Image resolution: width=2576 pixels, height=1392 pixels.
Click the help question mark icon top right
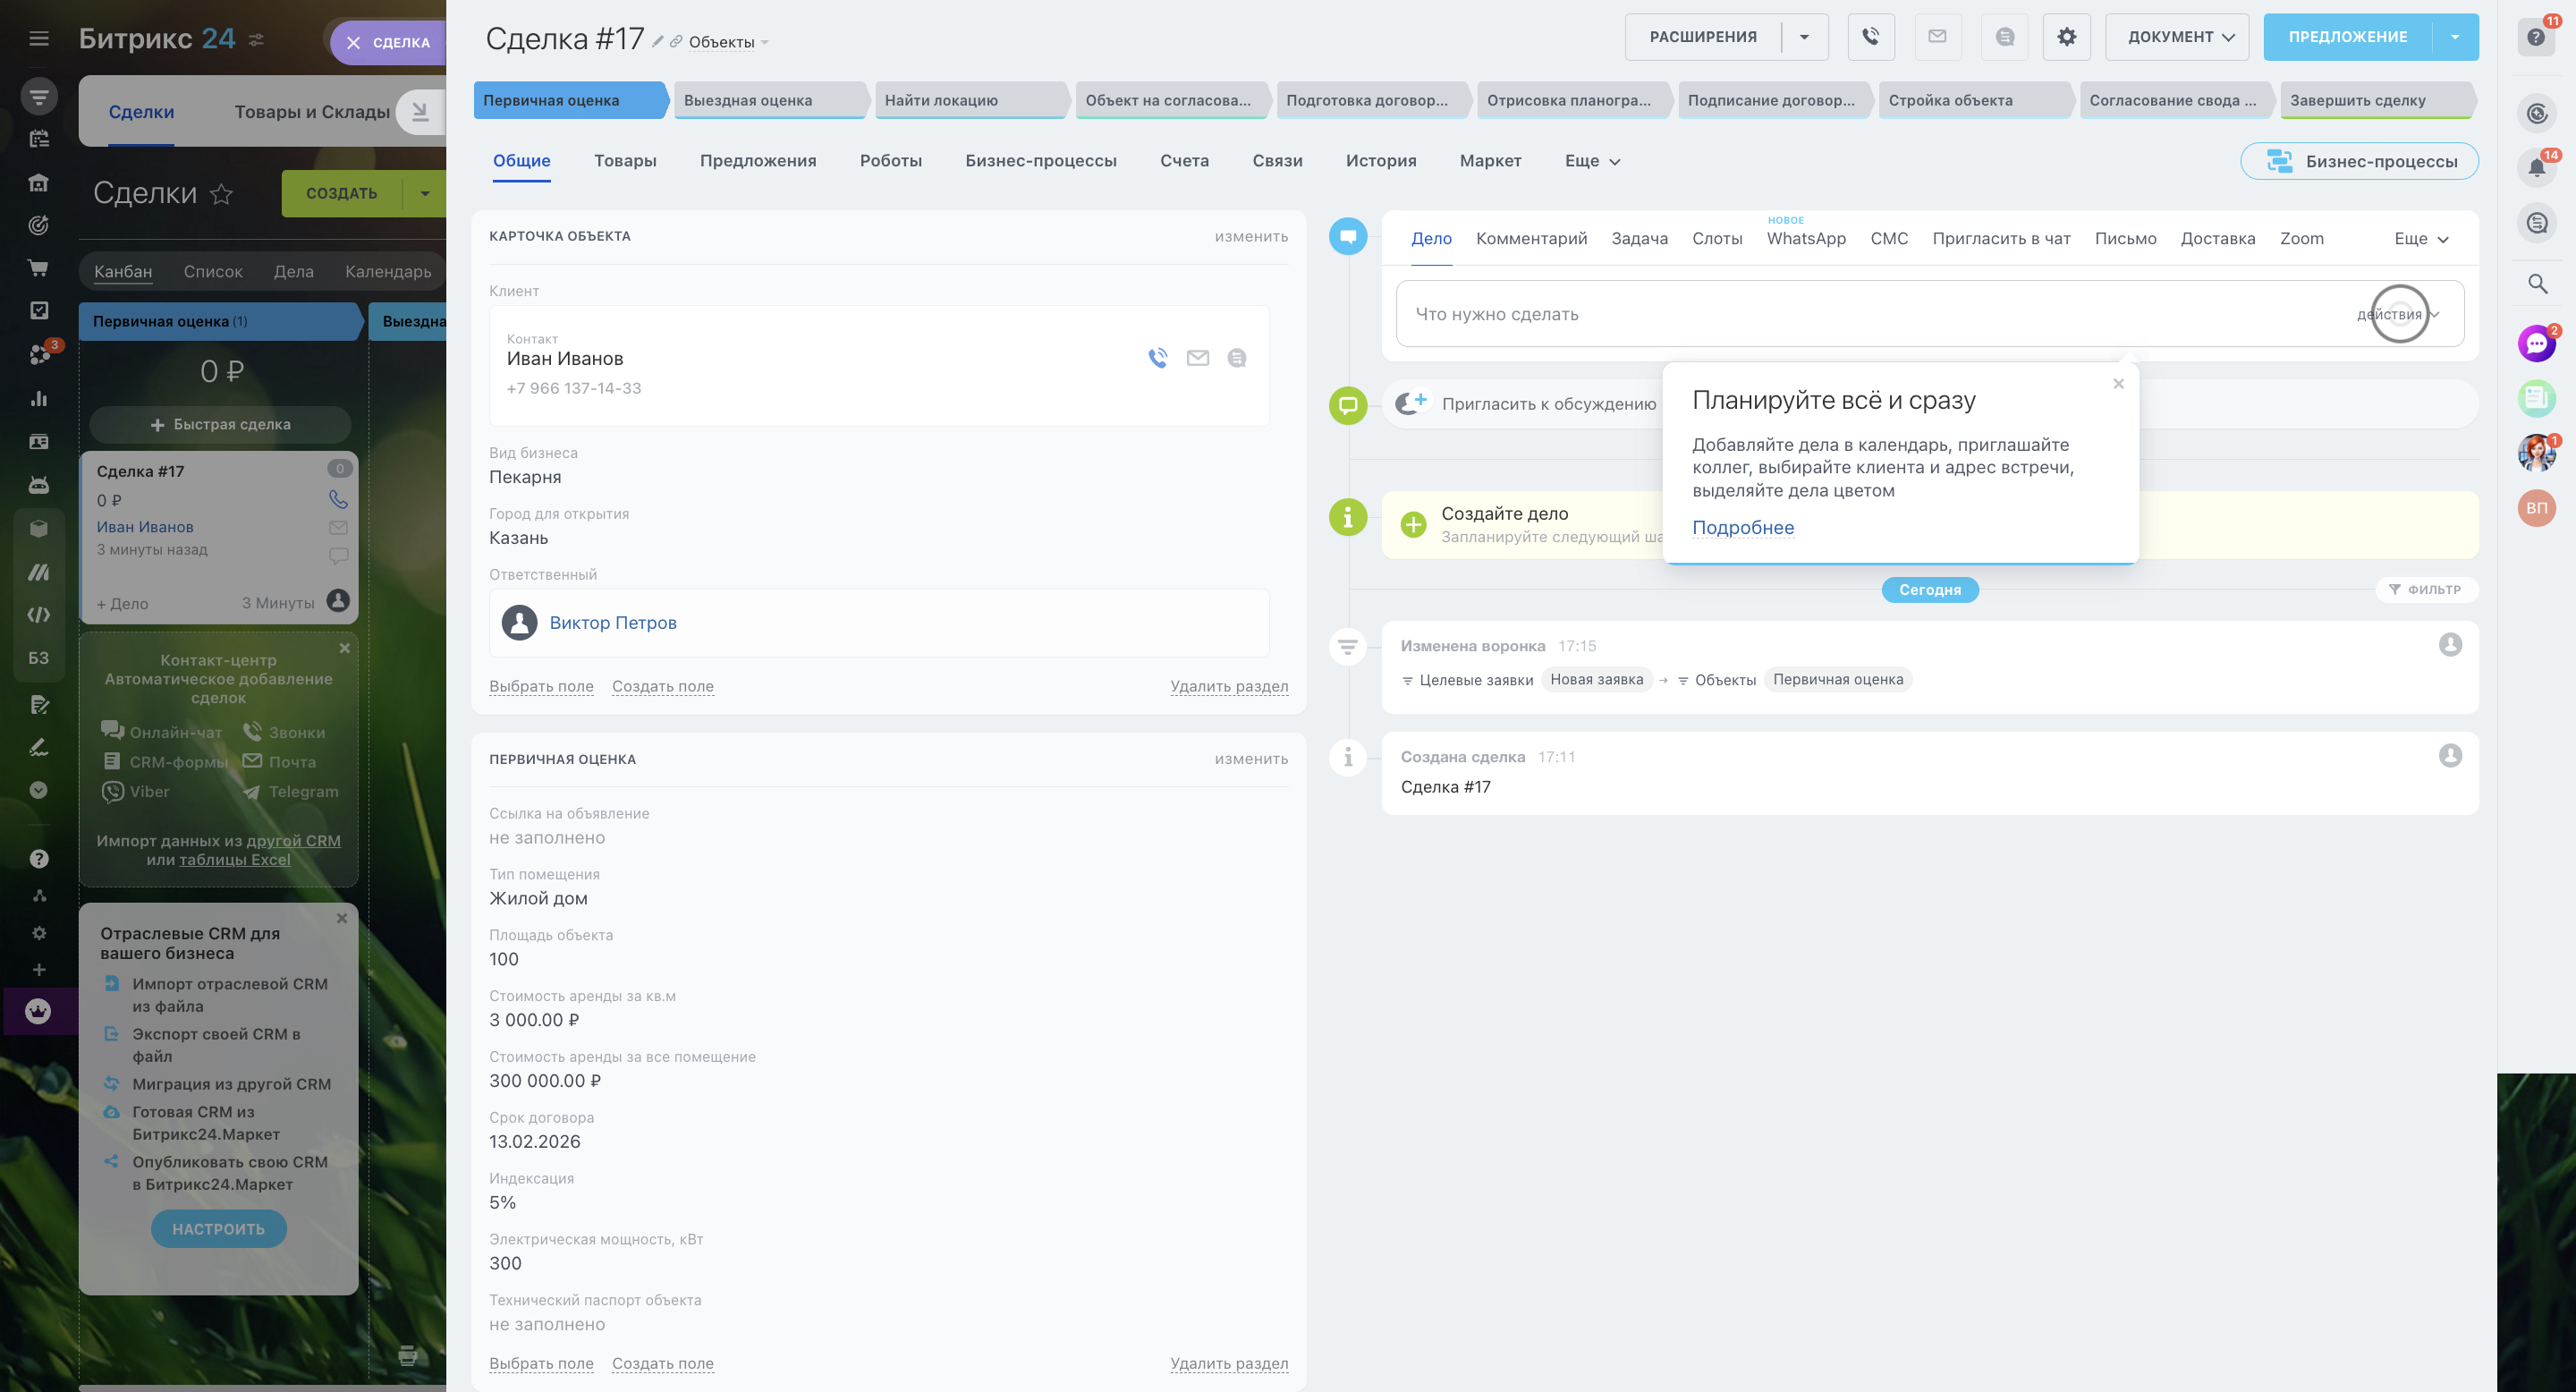2535,37
